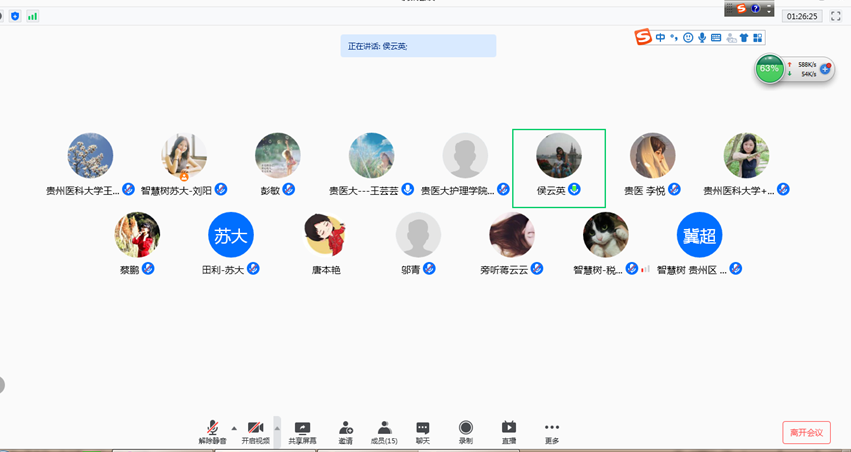Click the 邀请 invite participants icon
Screen dimensions: 851x452
tap(345, 432)
